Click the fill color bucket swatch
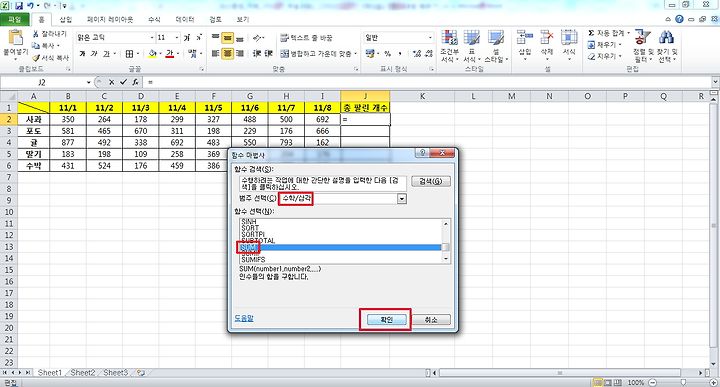The image size is (720, 387). [152, 54]
